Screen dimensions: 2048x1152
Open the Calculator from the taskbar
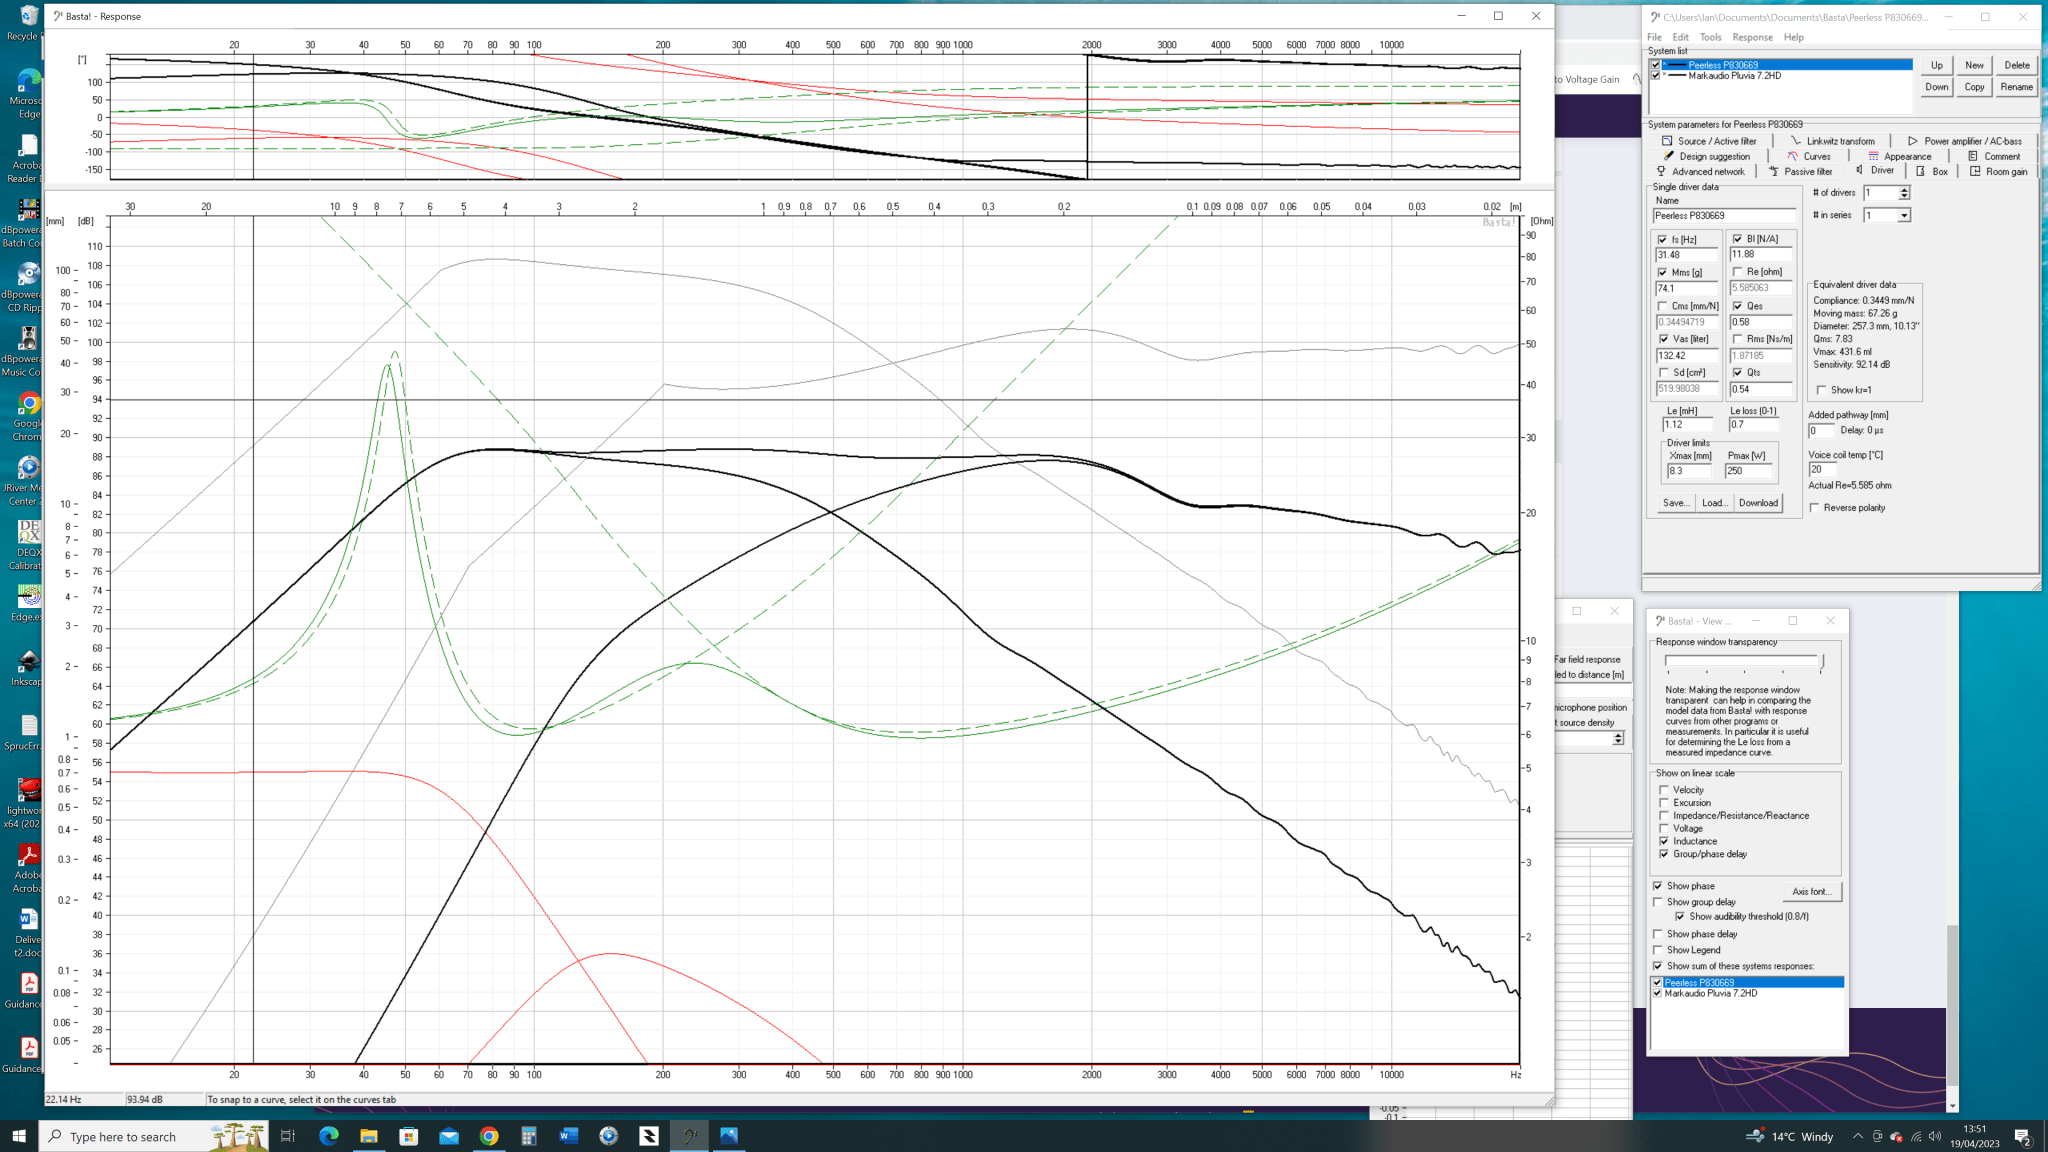coord(528,1136)
